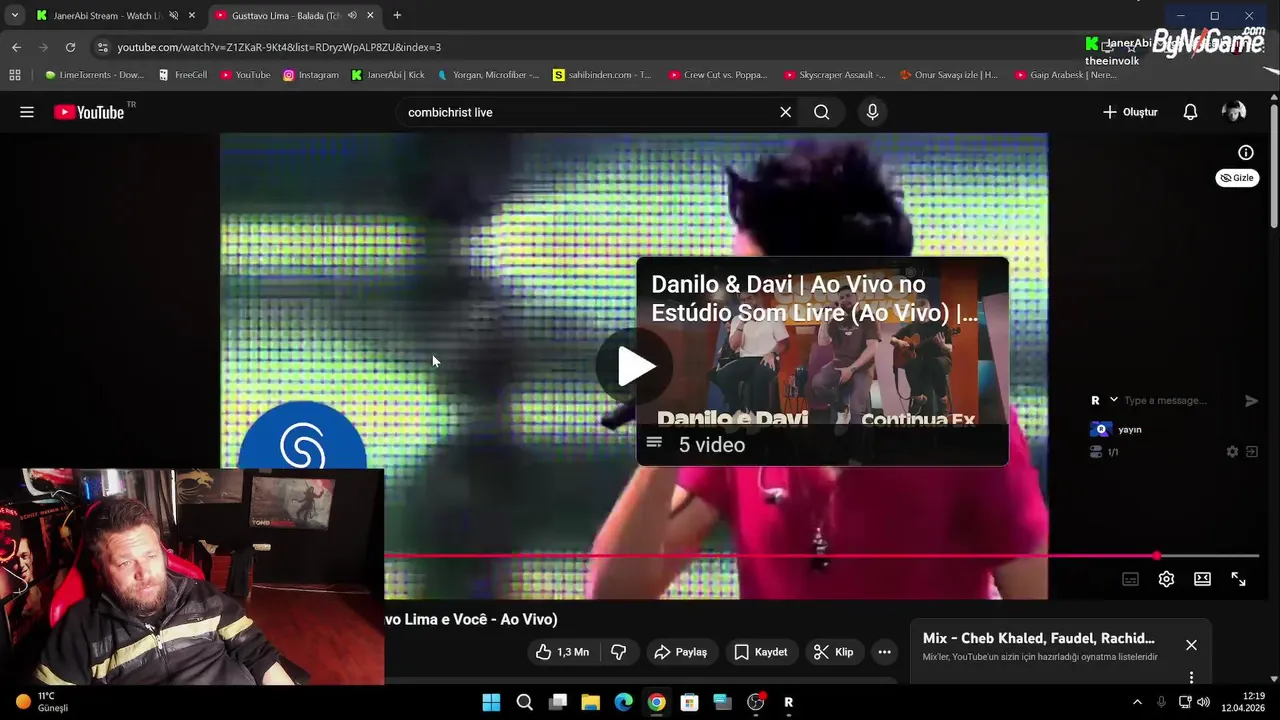Open the Gaip Arabesk bookmark
This screenshot has height=720, width=1280.
point(1066,75)
